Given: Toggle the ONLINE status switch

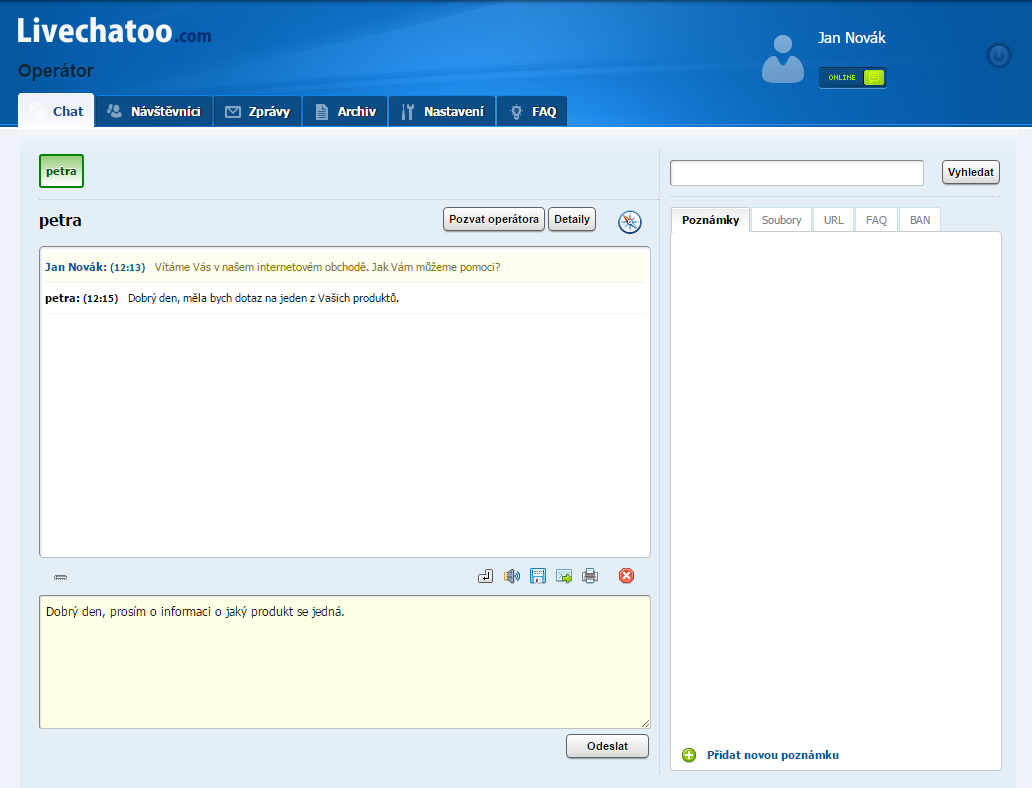Looking at the screenshot, I should point(853,78).
